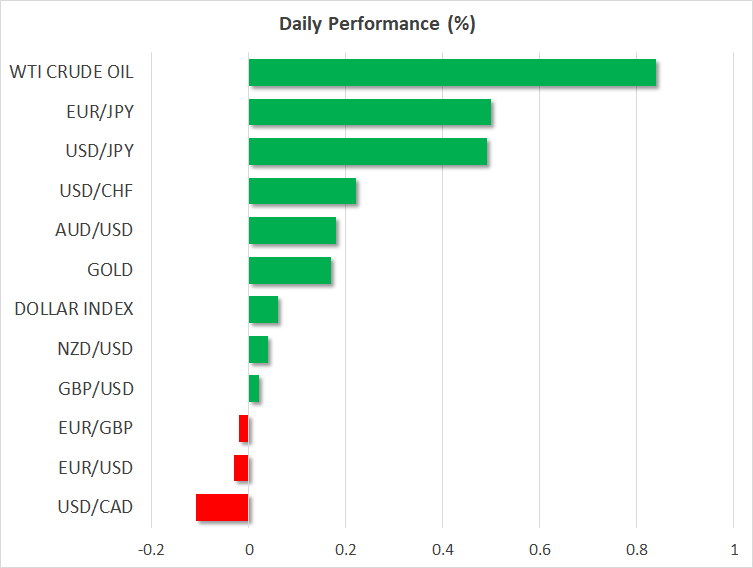This screenshot has width=753, height=568.
Task: Select the GOLD category label
Action: pyautogui.click(x=110, y=270)
